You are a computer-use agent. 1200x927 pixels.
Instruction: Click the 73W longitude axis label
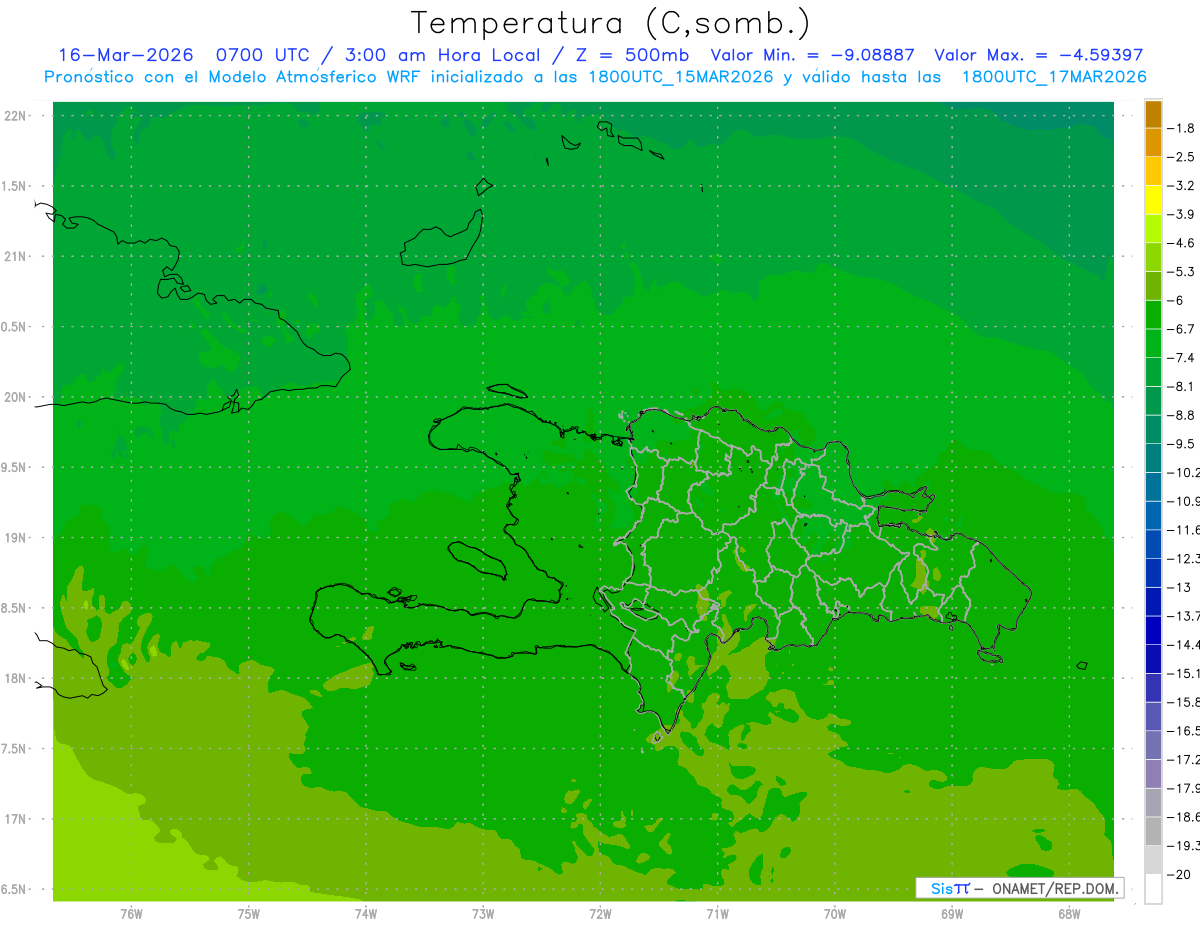point(483,913)
